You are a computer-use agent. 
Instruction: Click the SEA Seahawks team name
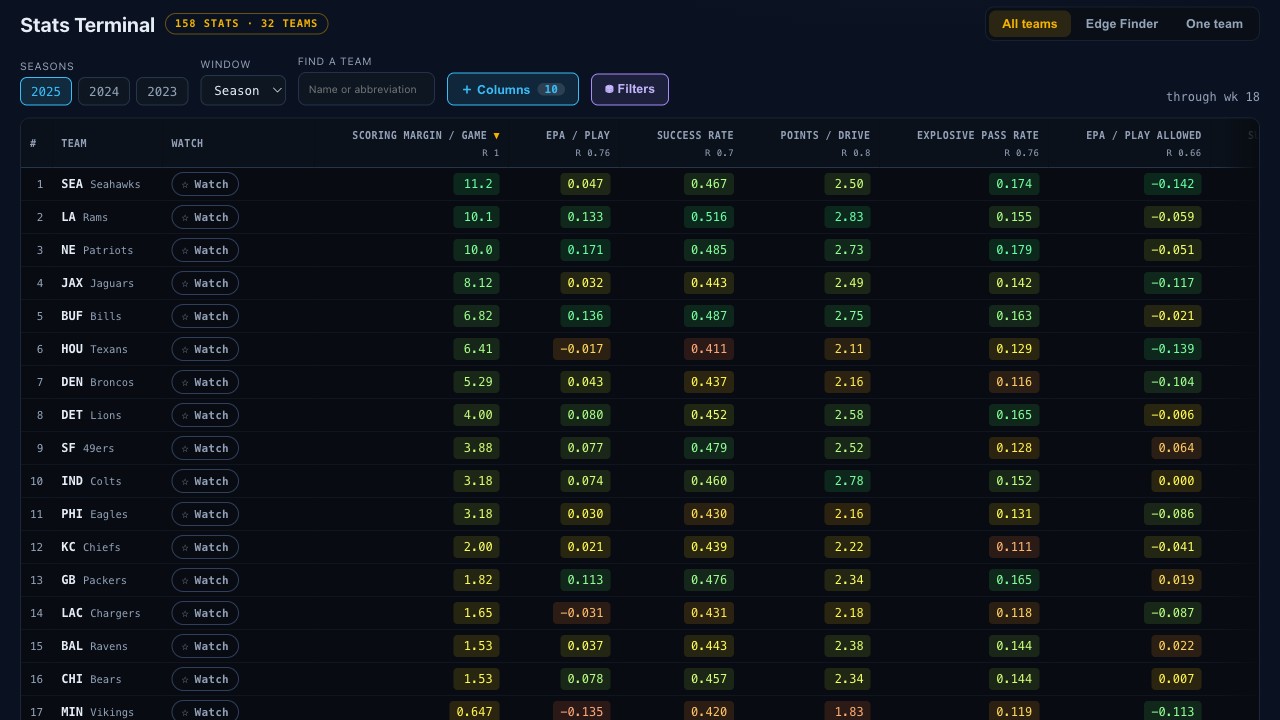click(x=101, y=184)
